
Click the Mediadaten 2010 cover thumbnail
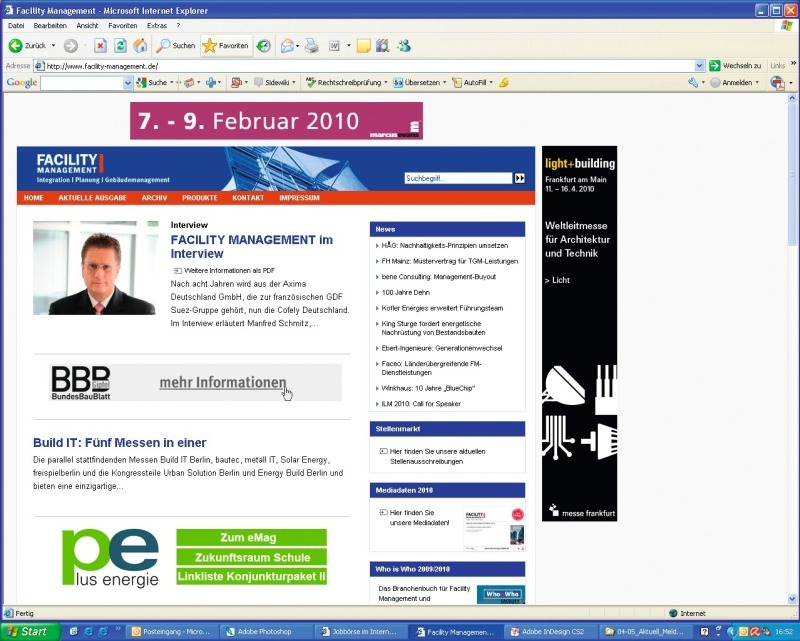[x=494, y=529]
